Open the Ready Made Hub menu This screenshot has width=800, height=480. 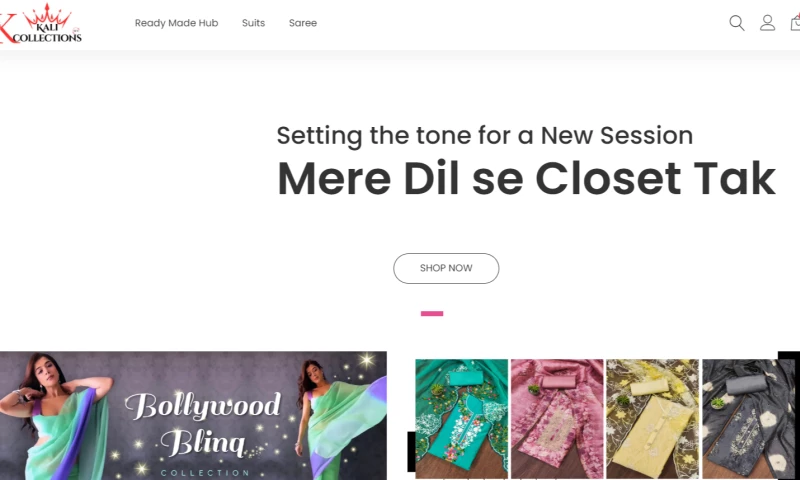pos(177,23)
